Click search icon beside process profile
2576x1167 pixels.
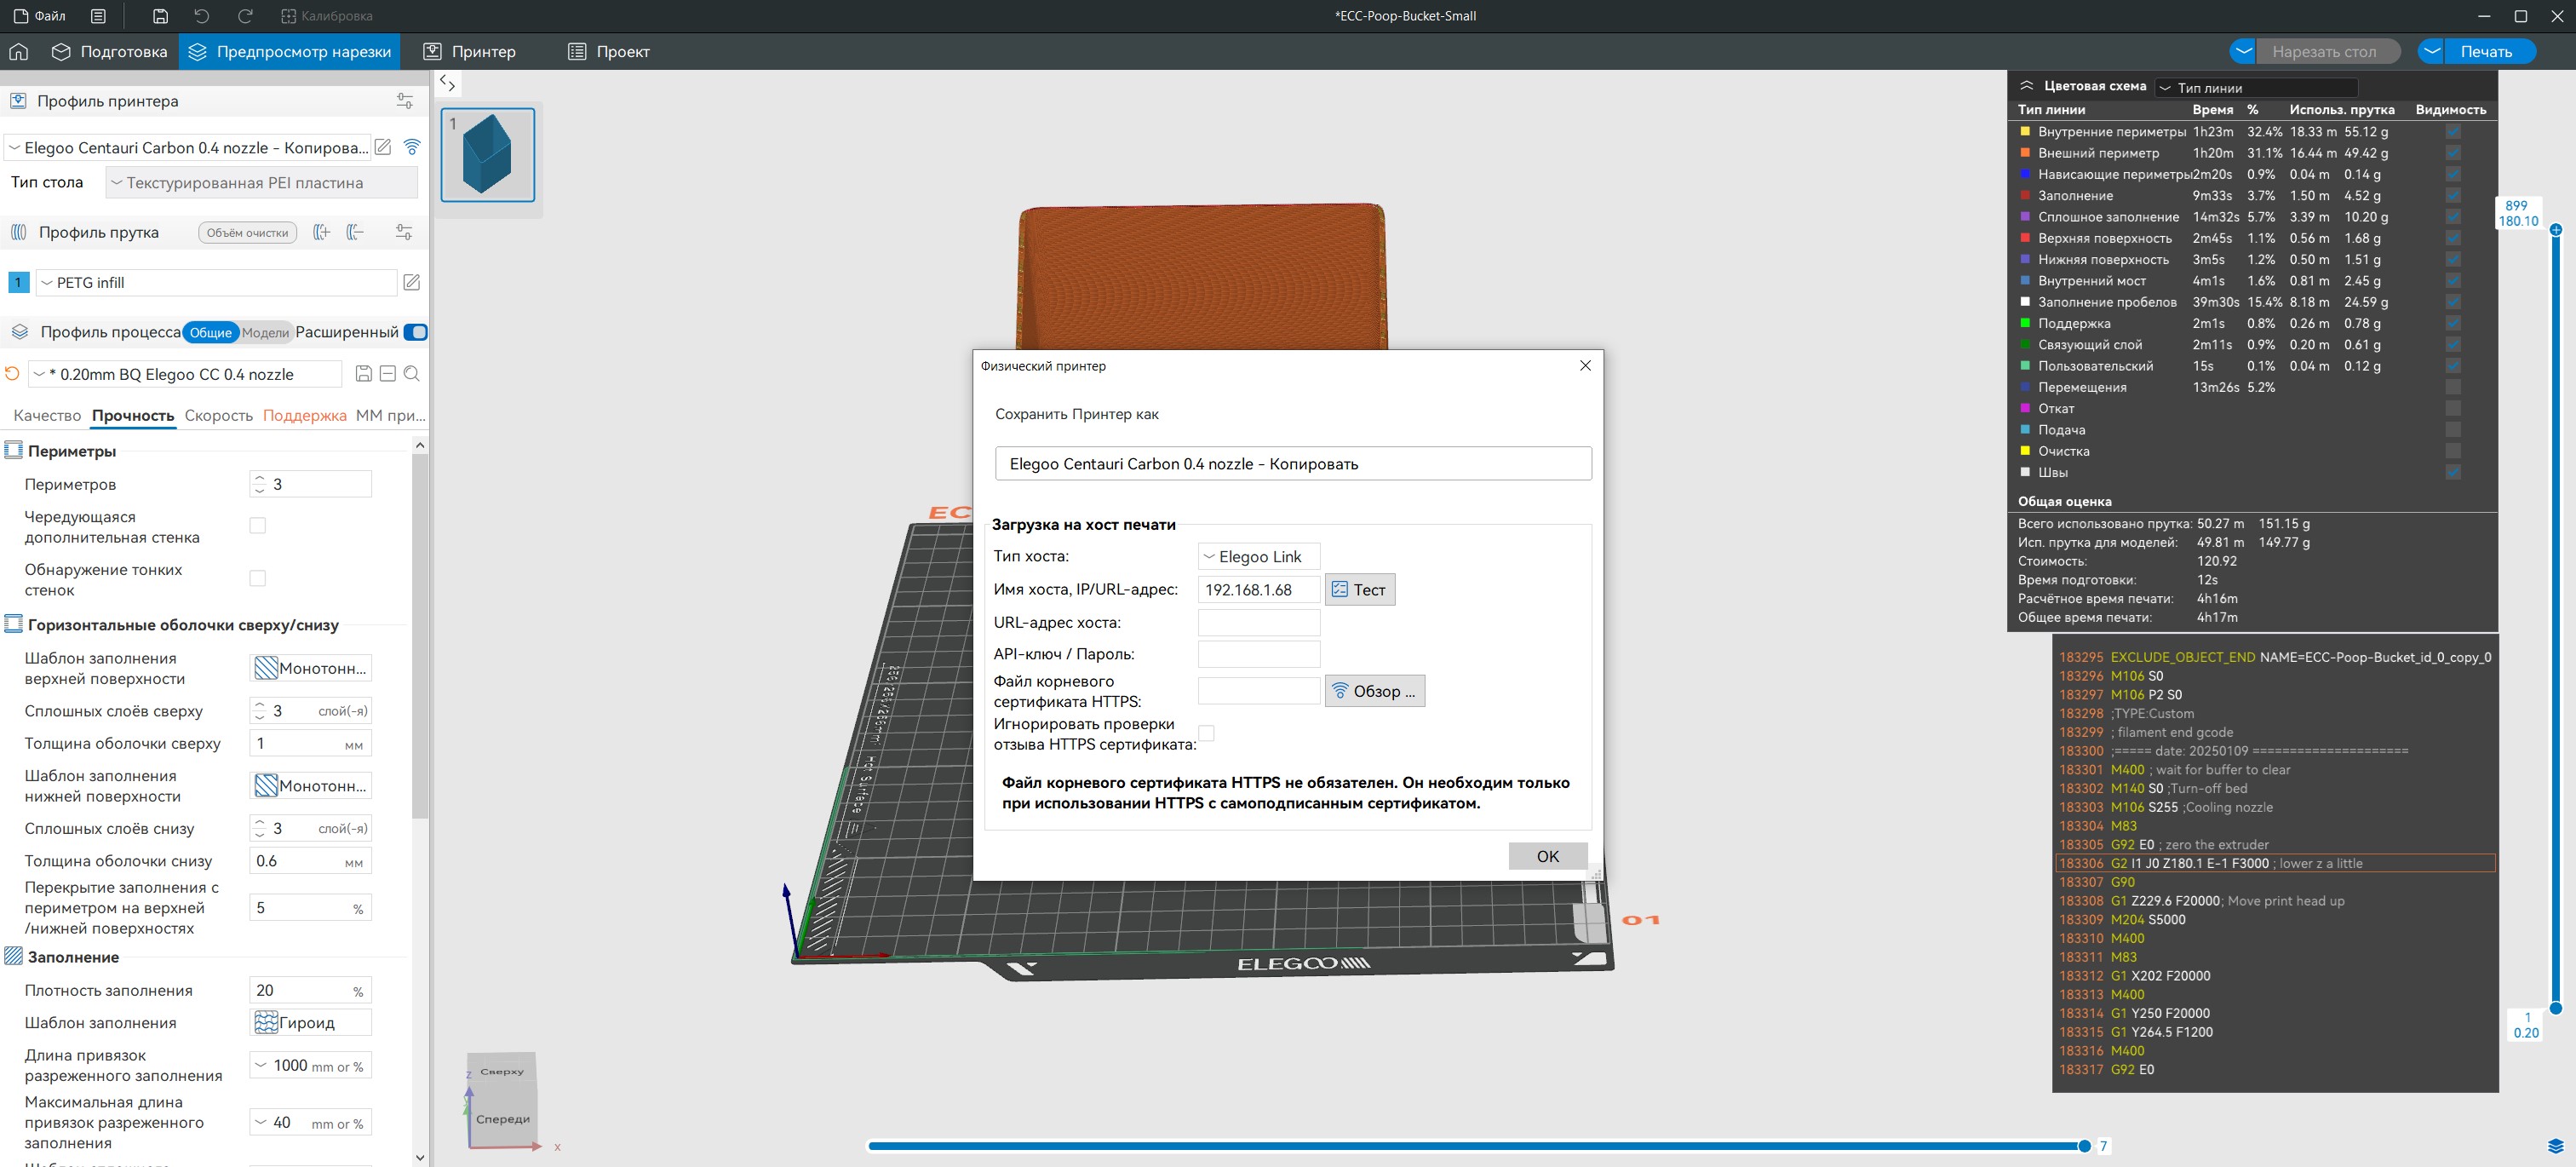(x=412, y=374)
